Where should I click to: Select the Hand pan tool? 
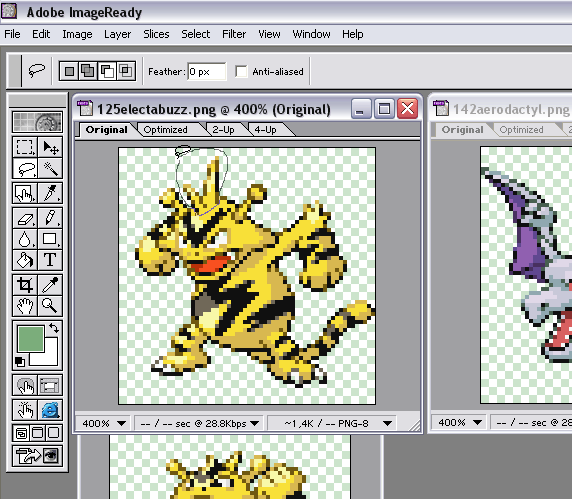click(24, 306)
